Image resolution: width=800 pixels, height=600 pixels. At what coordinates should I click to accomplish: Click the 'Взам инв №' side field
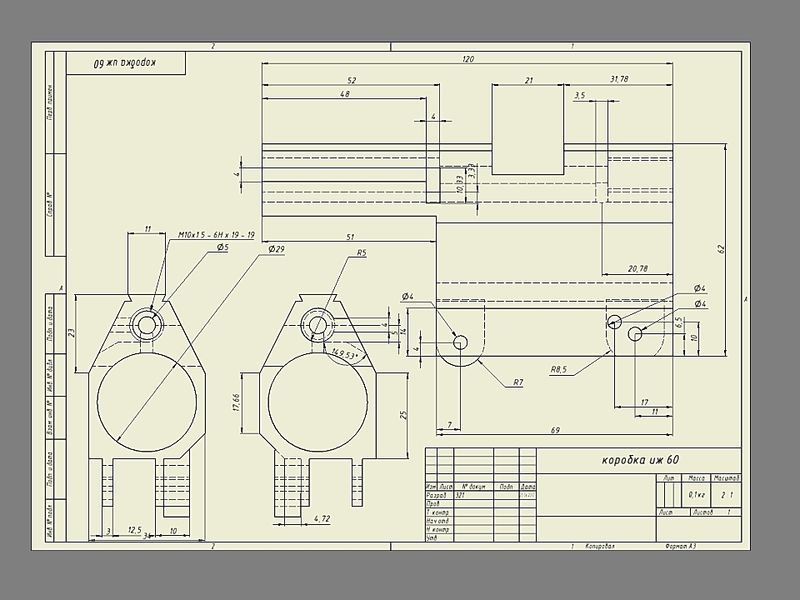point(49,418)
